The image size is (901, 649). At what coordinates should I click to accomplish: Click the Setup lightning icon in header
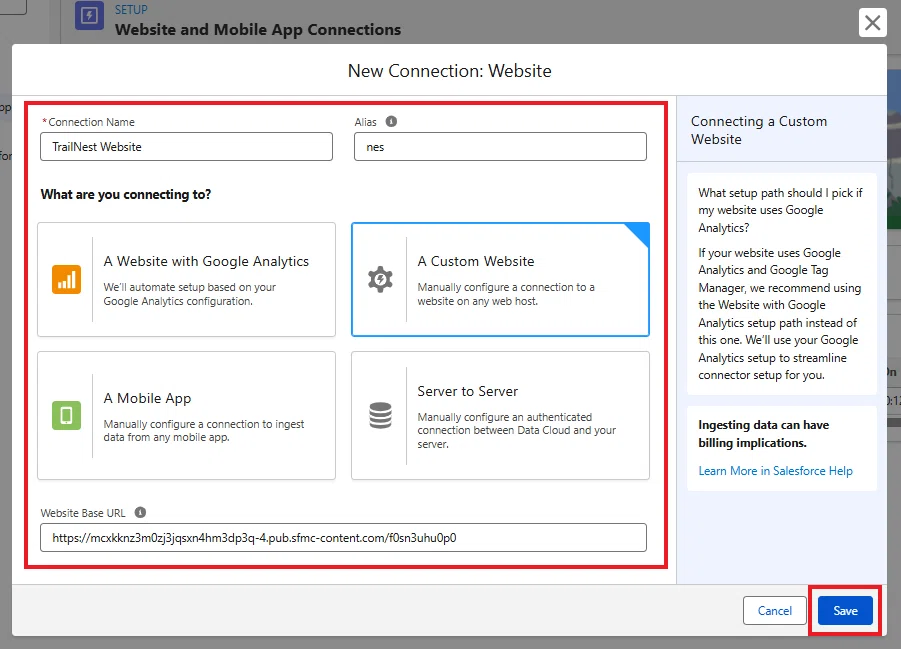(90, 16)
